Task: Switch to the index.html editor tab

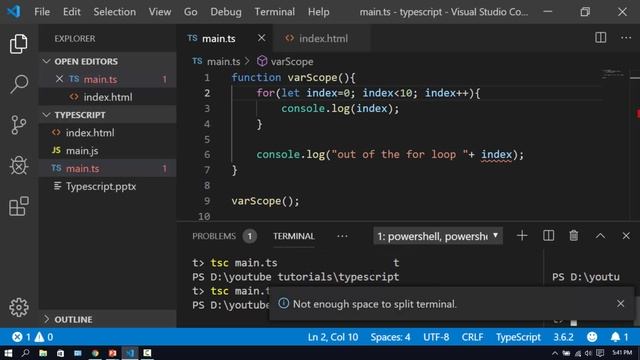Action: 322,38
